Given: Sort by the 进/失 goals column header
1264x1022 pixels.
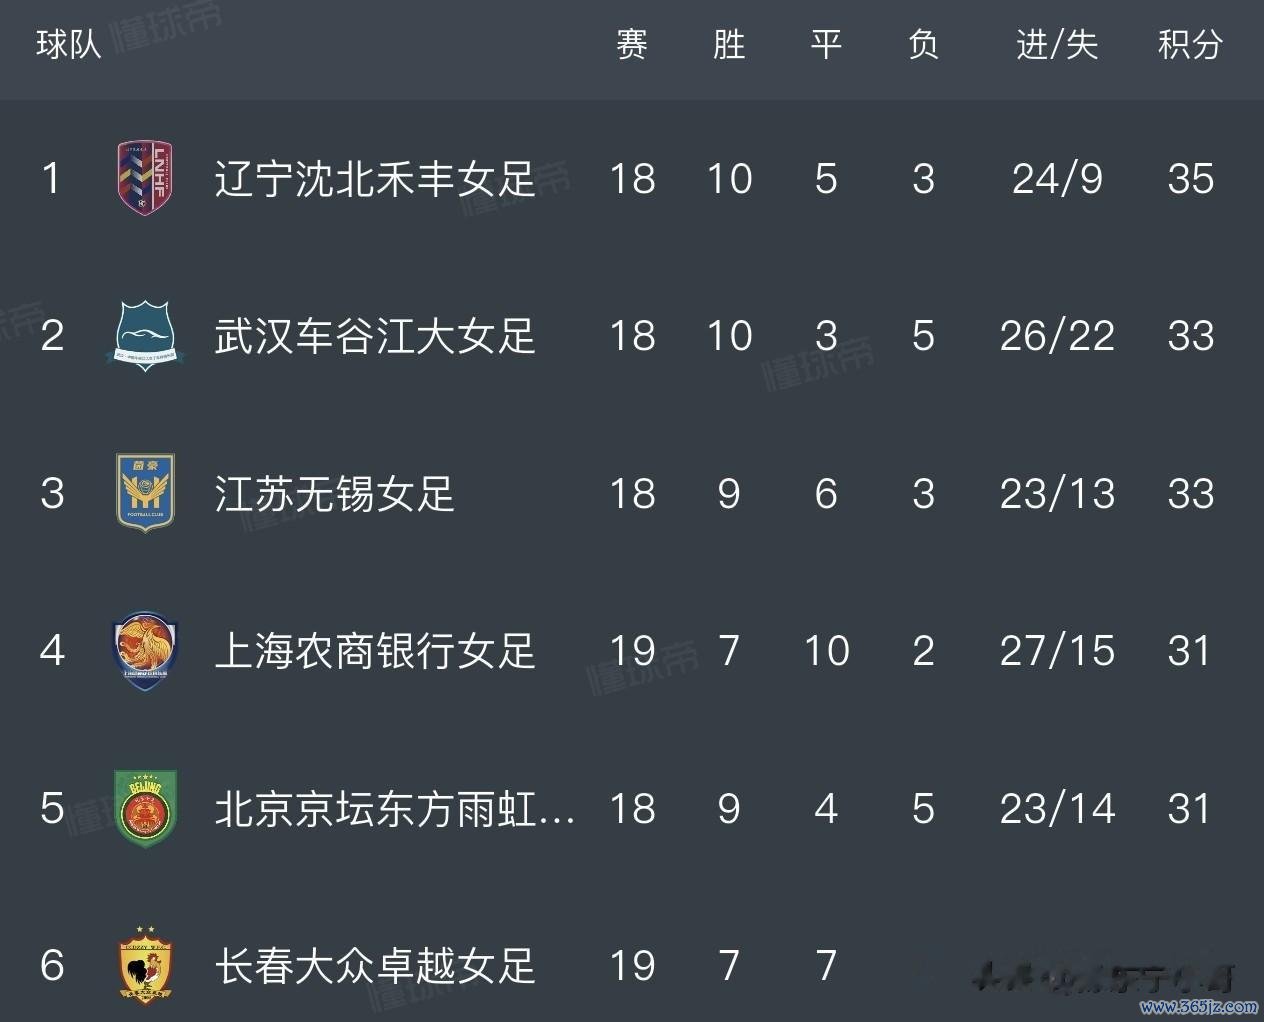Looking at the screenshot, I should 1057,45.
